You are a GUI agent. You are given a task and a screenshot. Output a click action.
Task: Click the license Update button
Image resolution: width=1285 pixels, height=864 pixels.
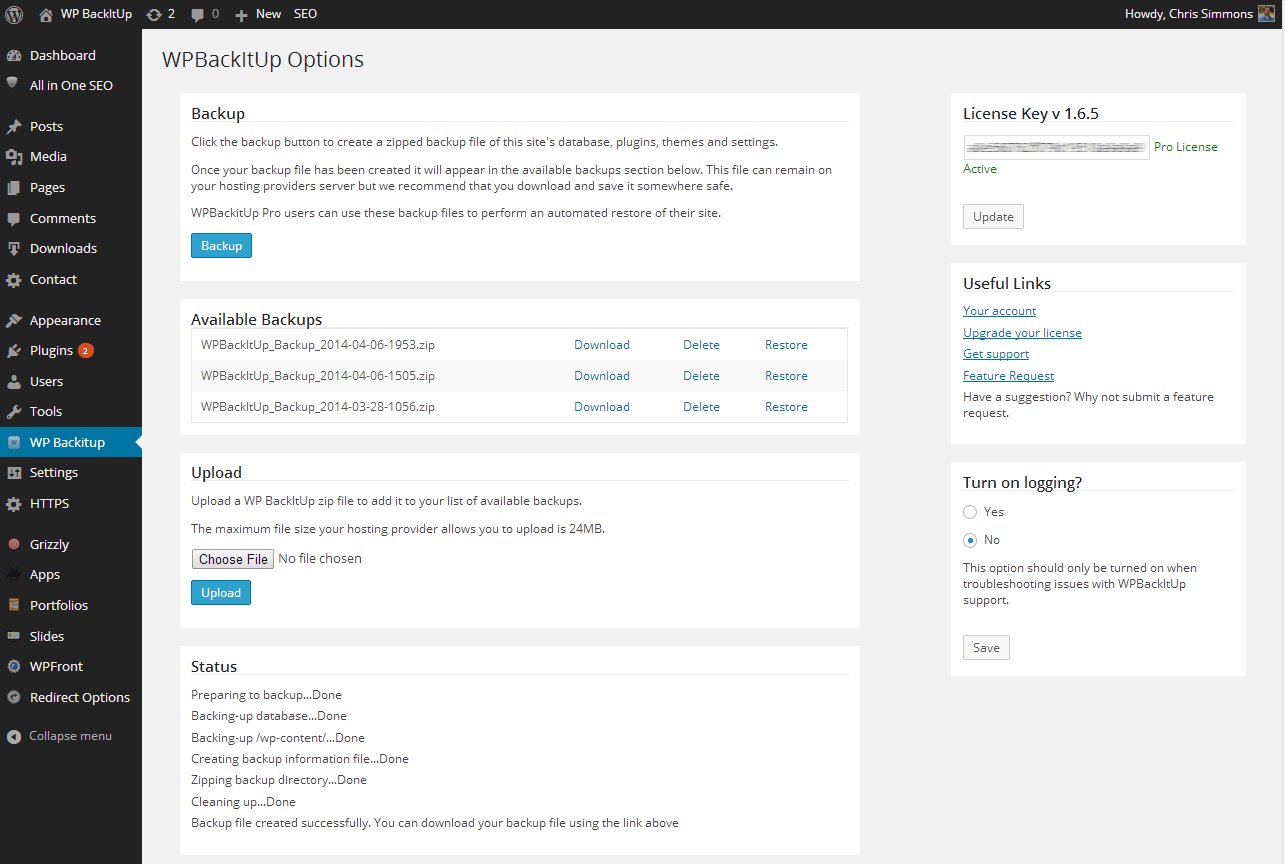coord(993,217)
